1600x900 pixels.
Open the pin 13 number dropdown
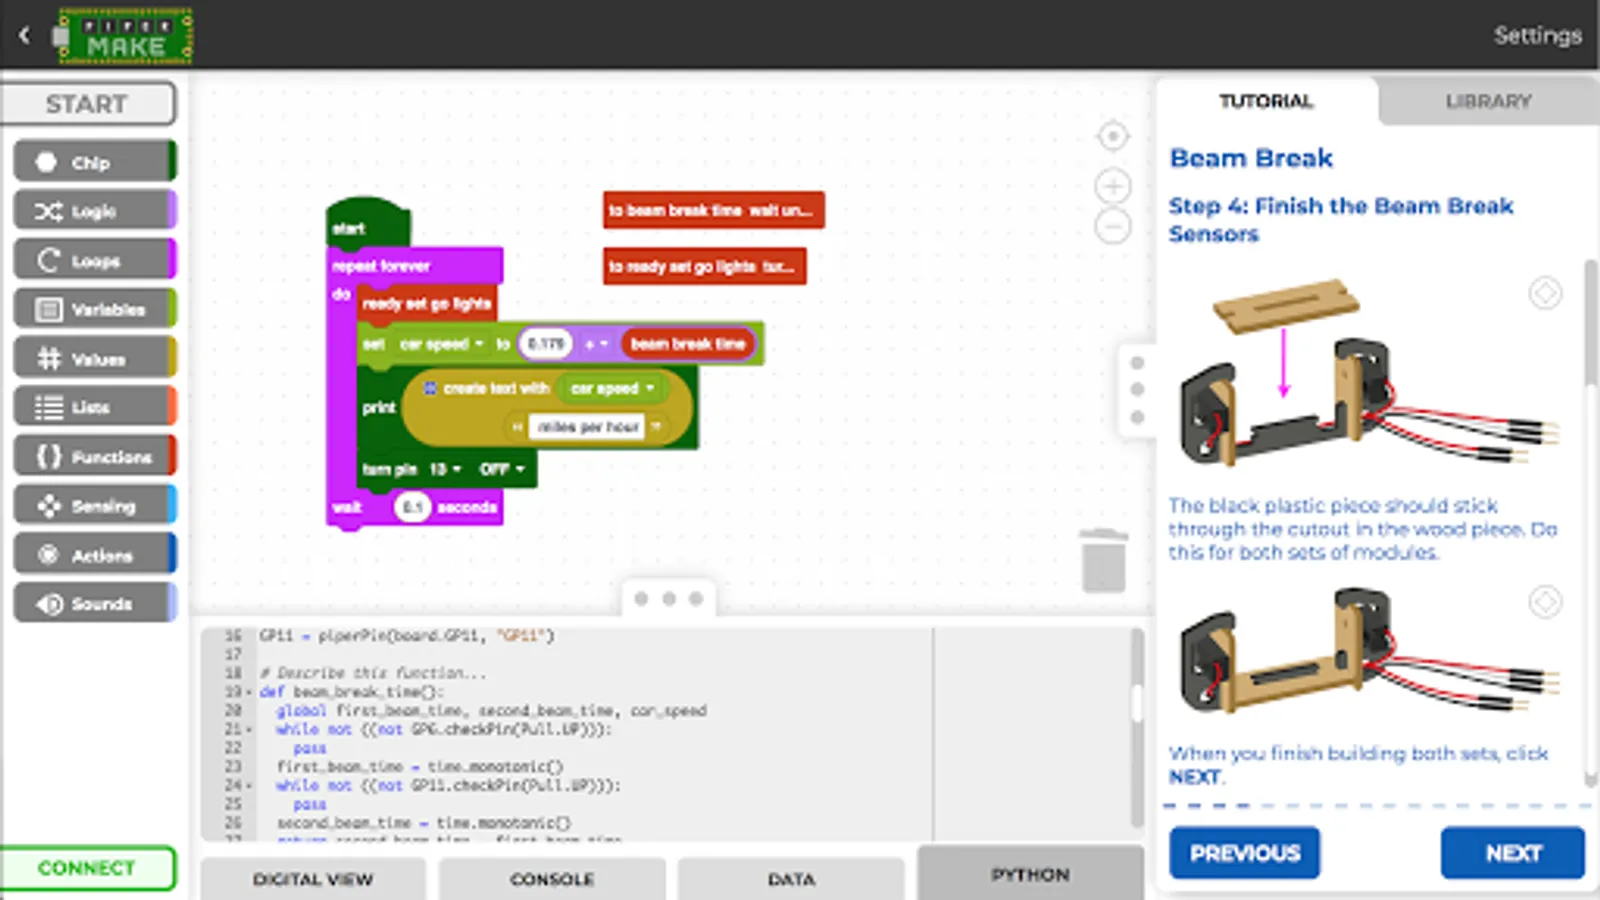coord(445,469)
